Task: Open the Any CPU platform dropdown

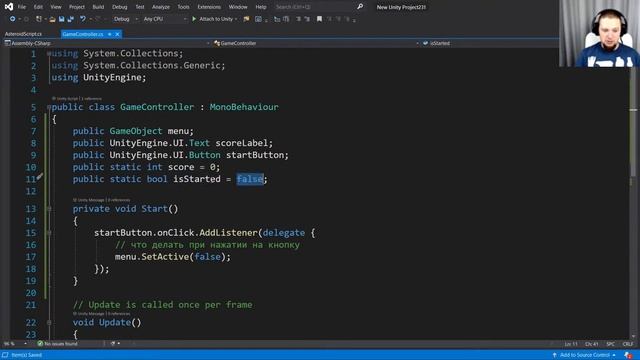Action: click(x=164, y=19)
